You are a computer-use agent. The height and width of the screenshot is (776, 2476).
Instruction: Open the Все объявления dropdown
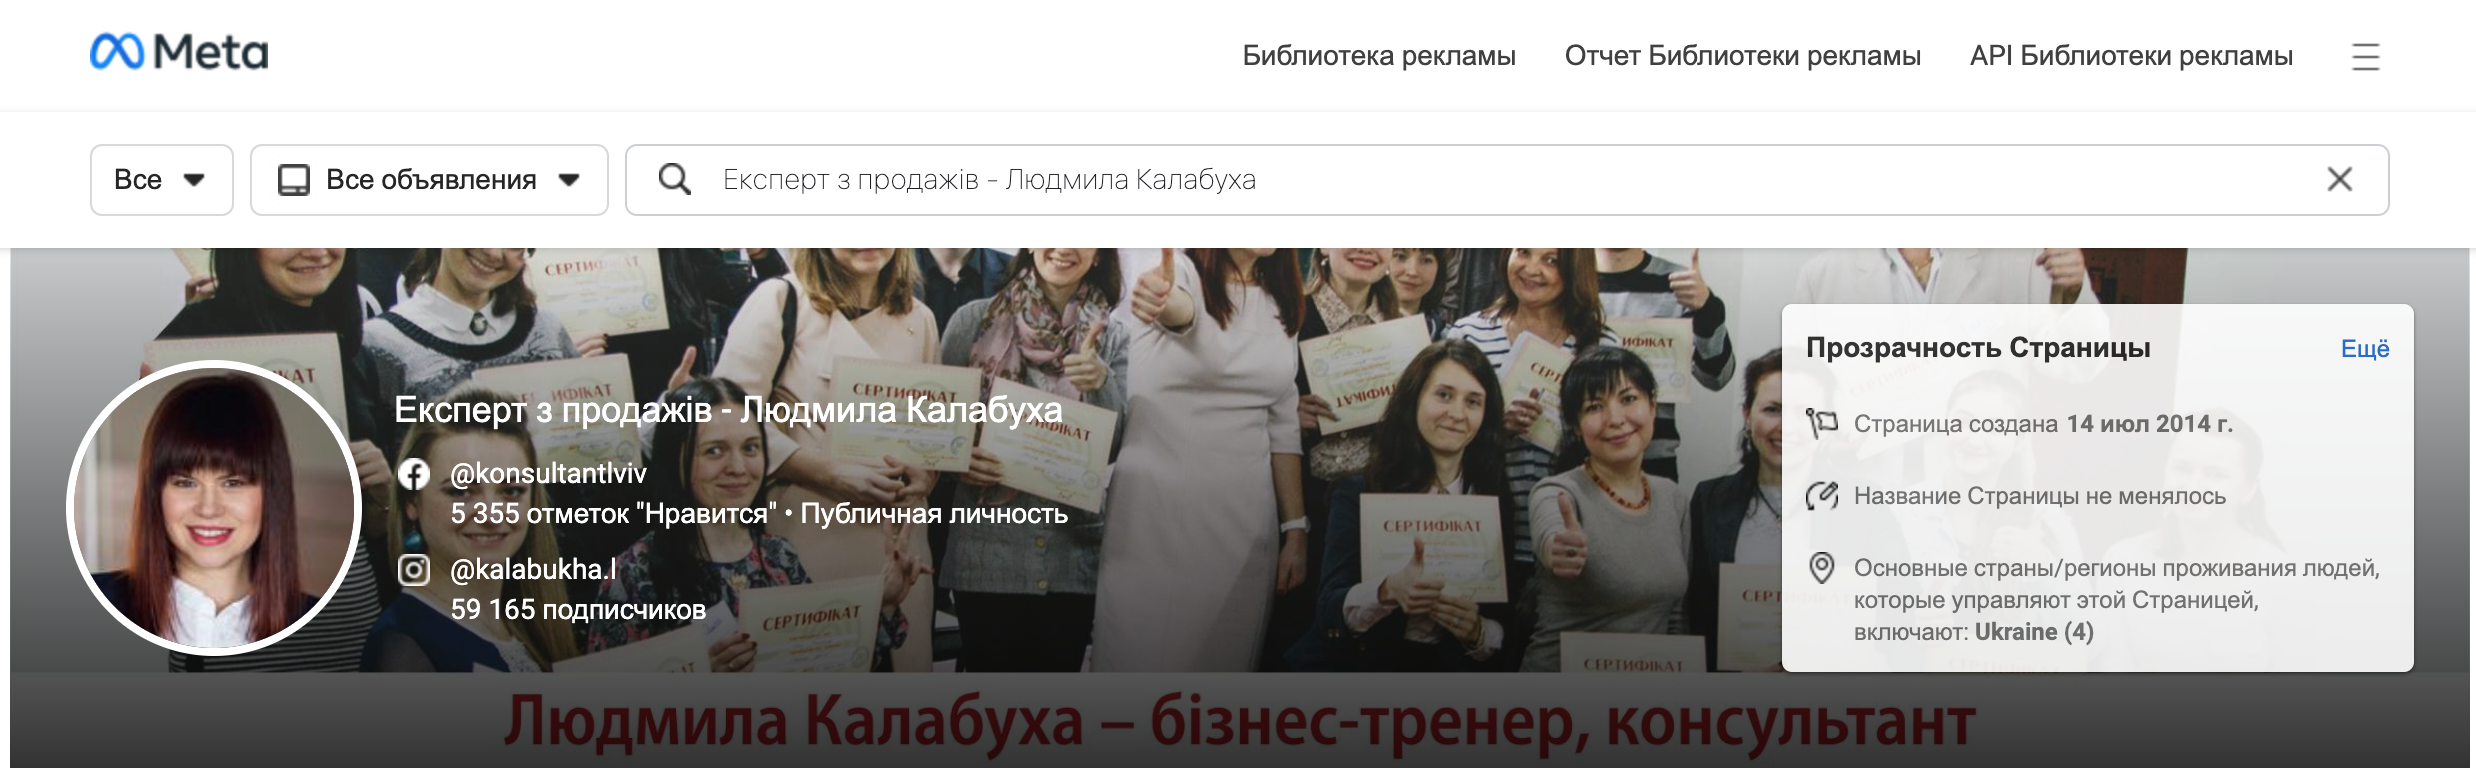429,180
